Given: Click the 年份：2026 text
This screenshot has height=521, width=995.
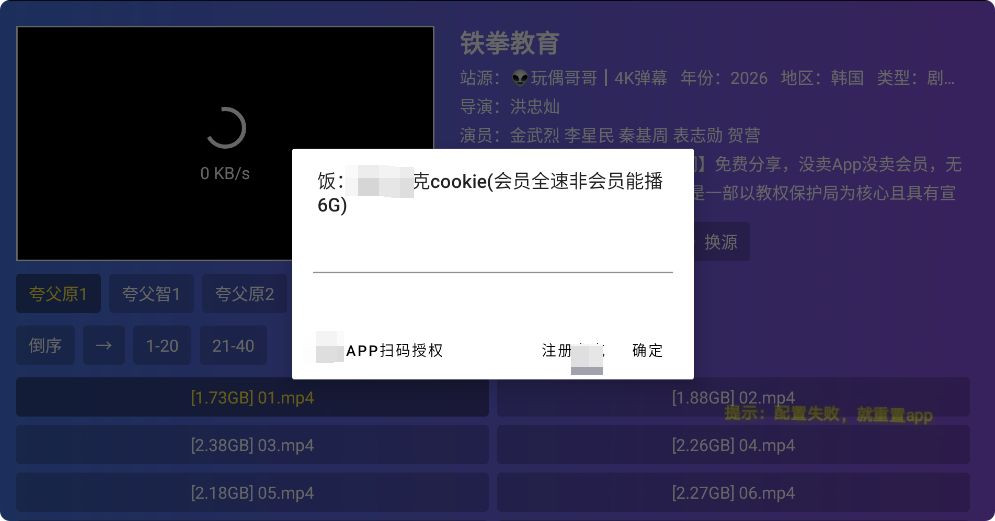Looking at the screenshot, I should click(724, 78).
